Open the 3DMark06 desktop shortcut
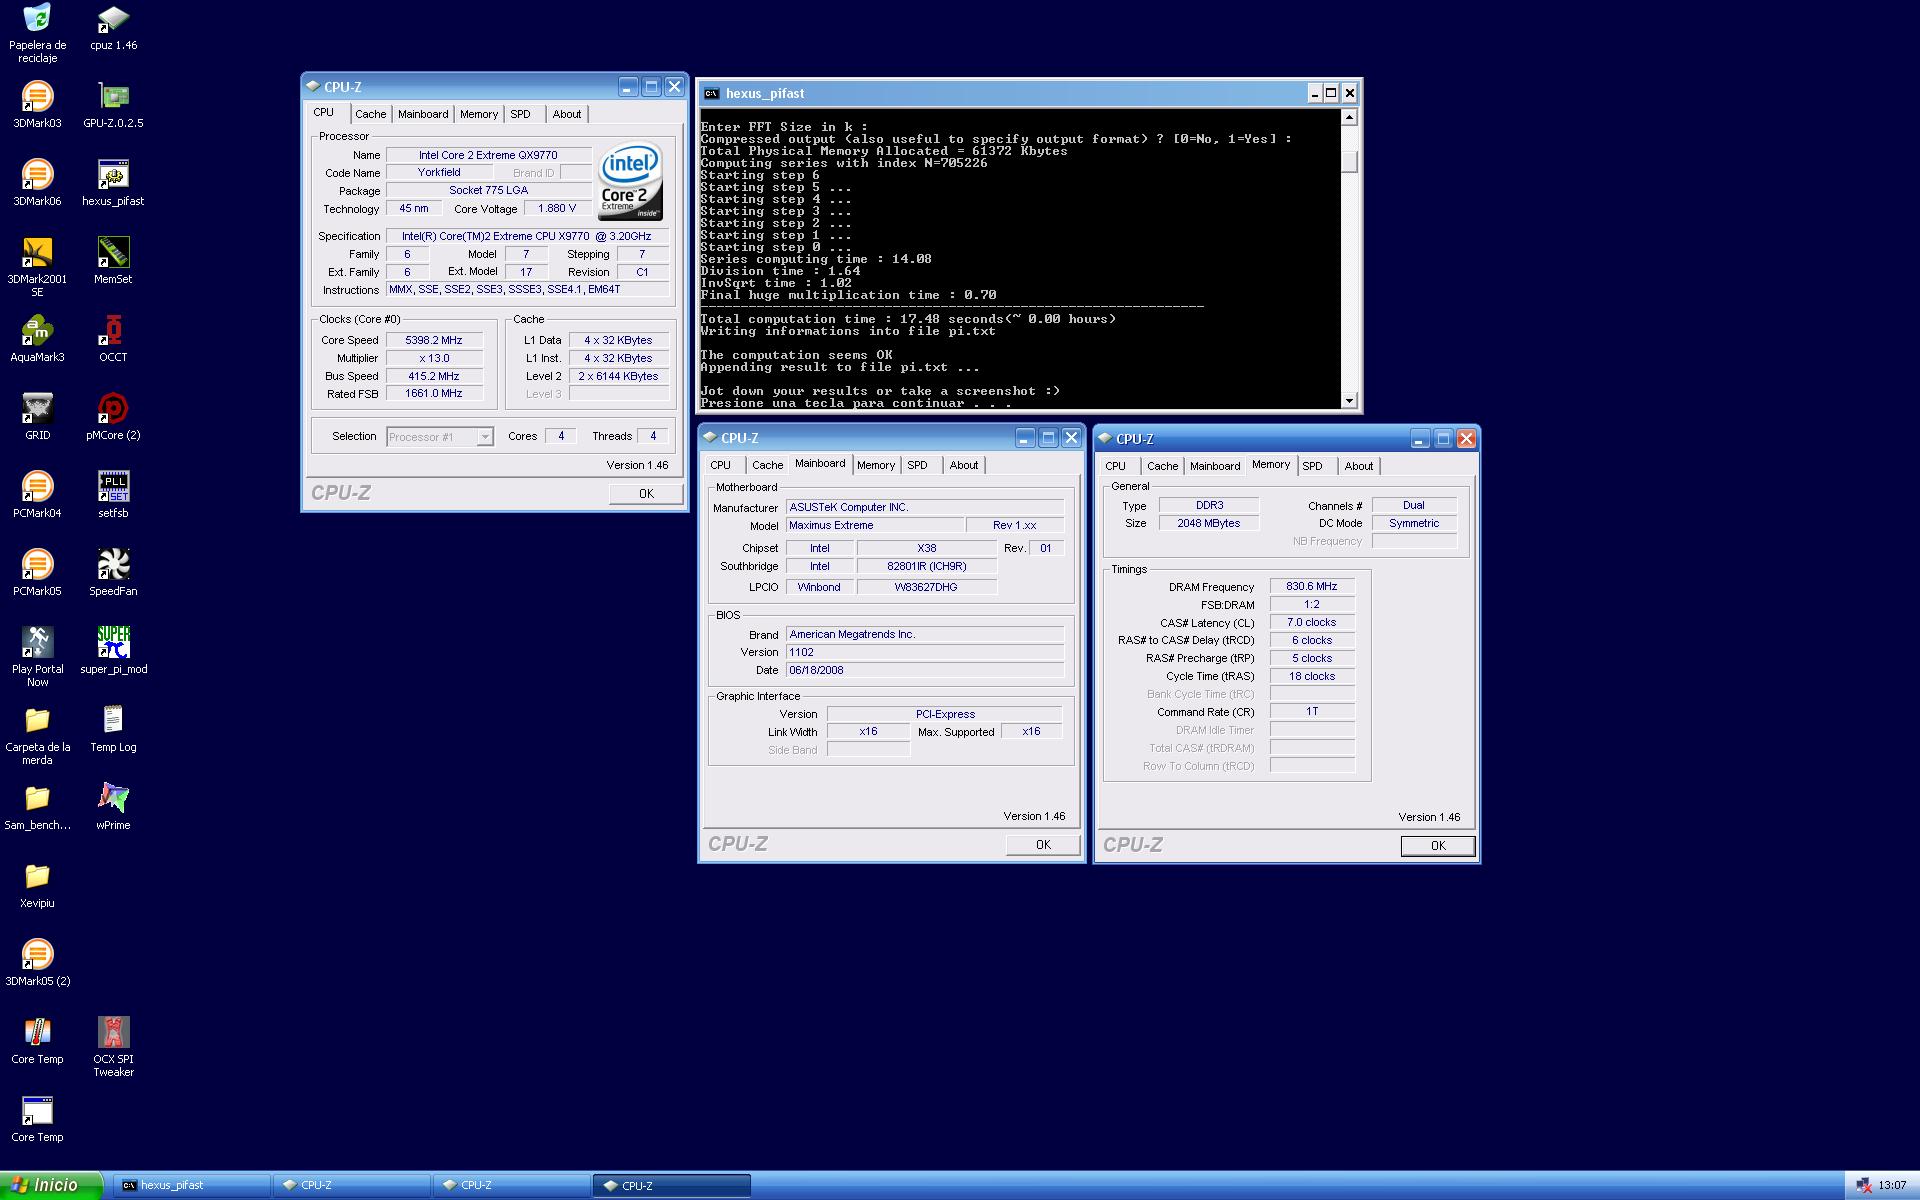This screenshot has width=1920, height=1200. 37,182
